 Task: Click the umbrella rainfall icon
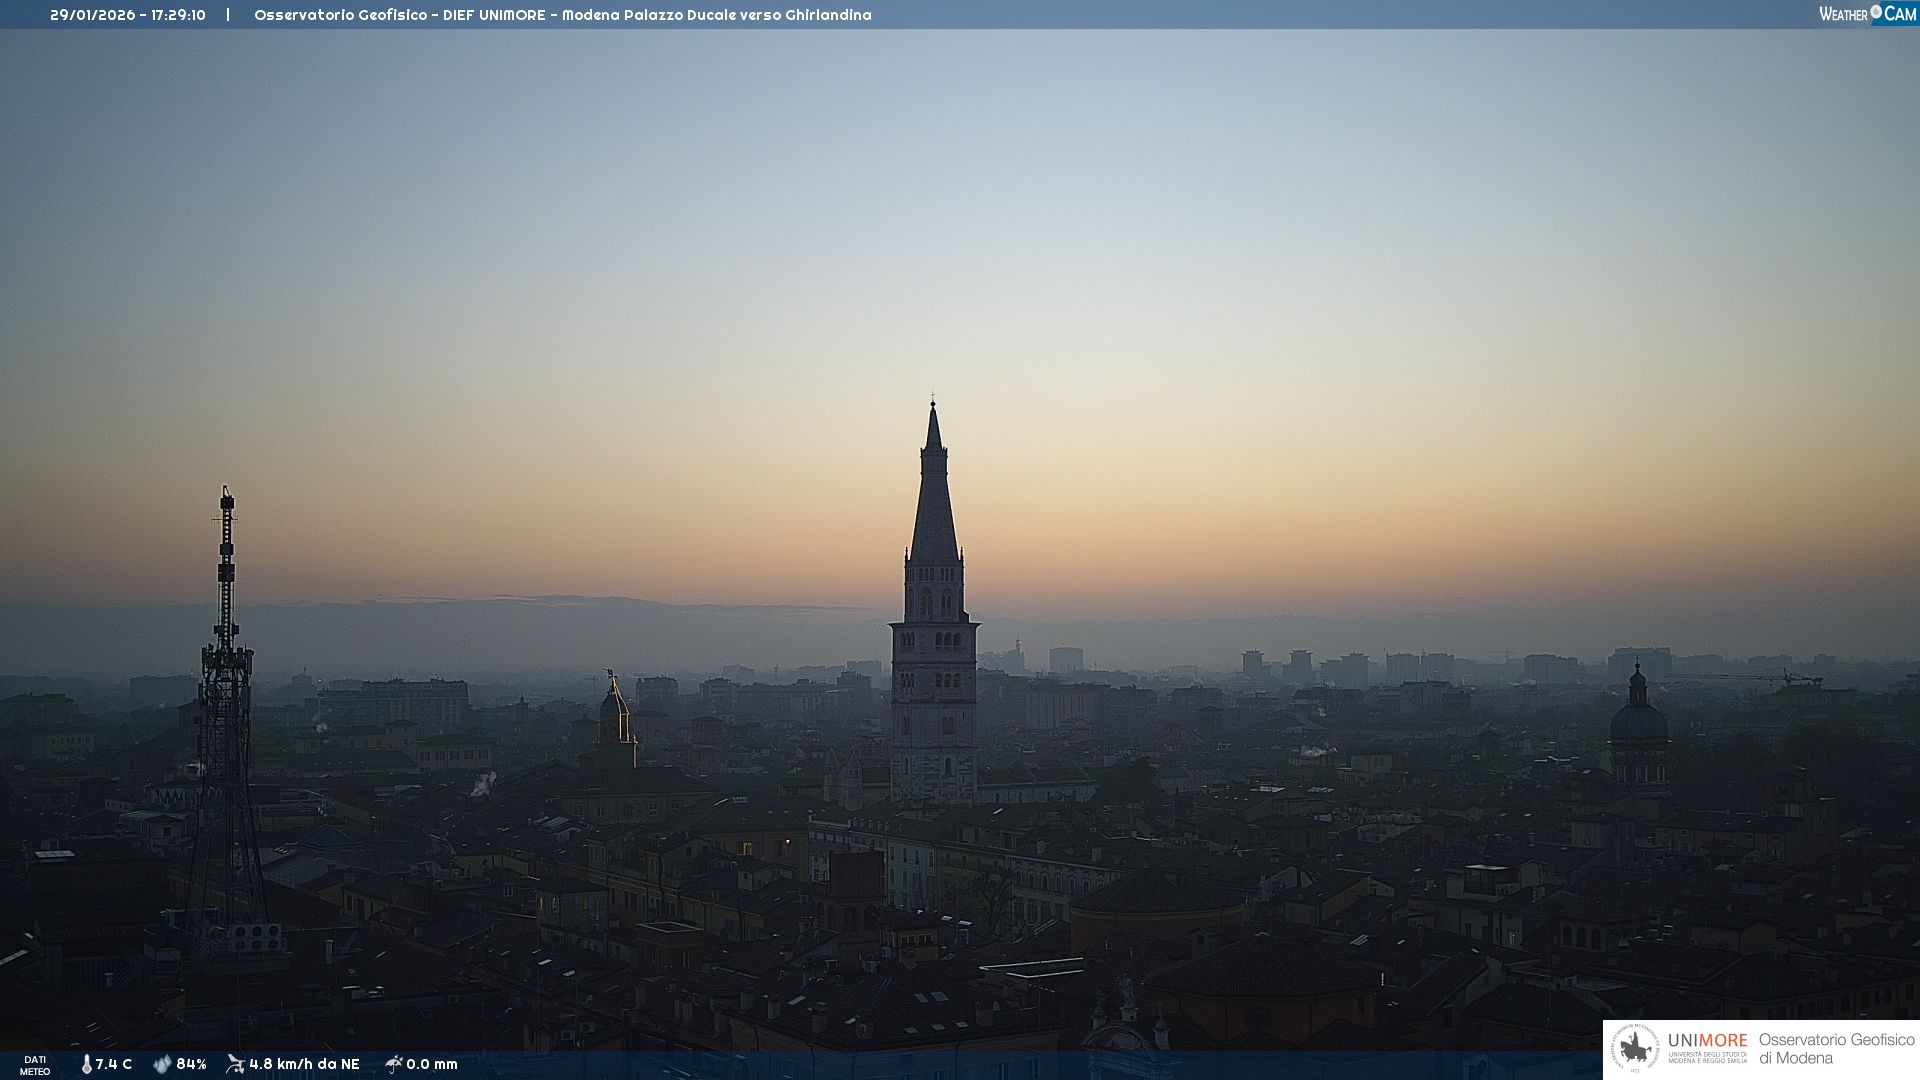click(393, 1064)
